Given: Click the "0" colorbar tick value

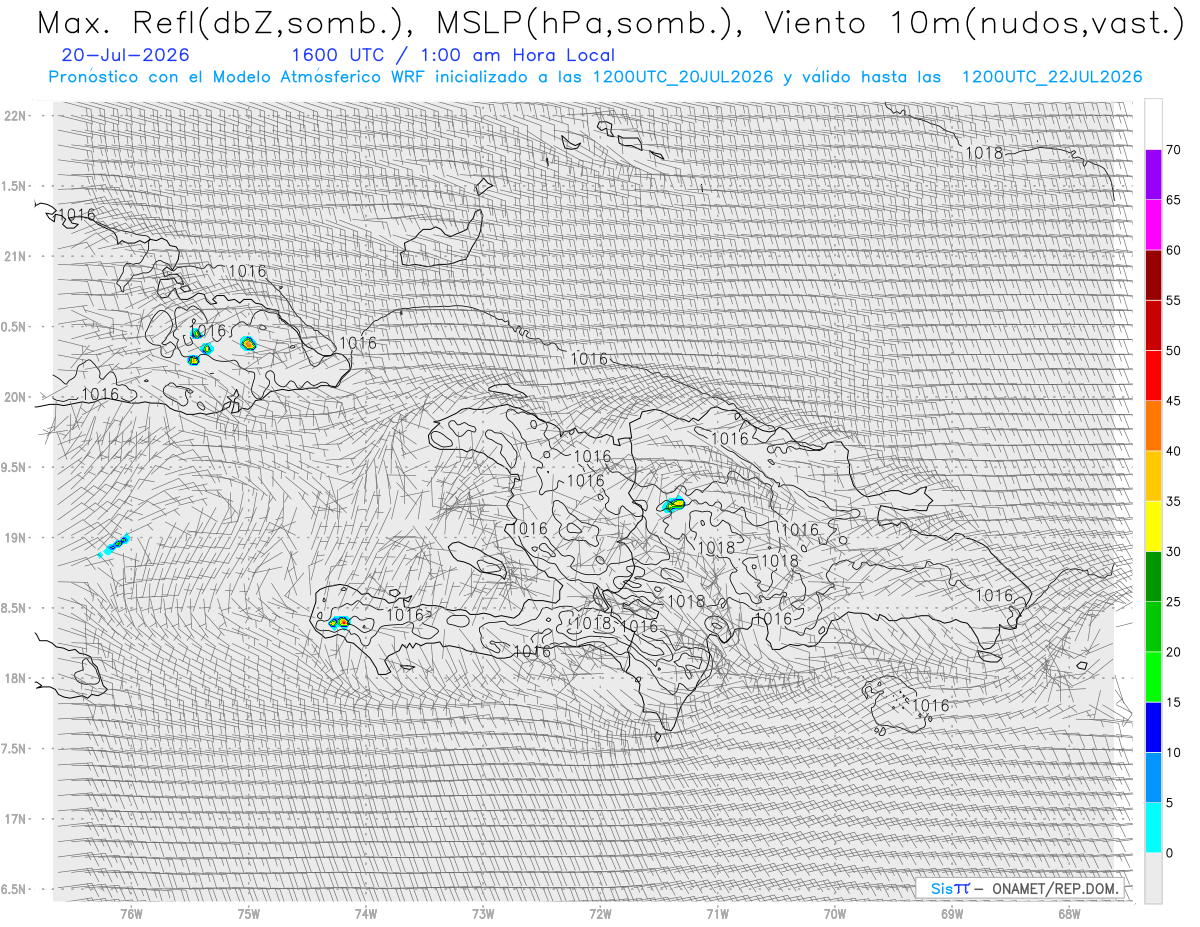Looking at the screenshot, I should click(x=1169, y=852).
